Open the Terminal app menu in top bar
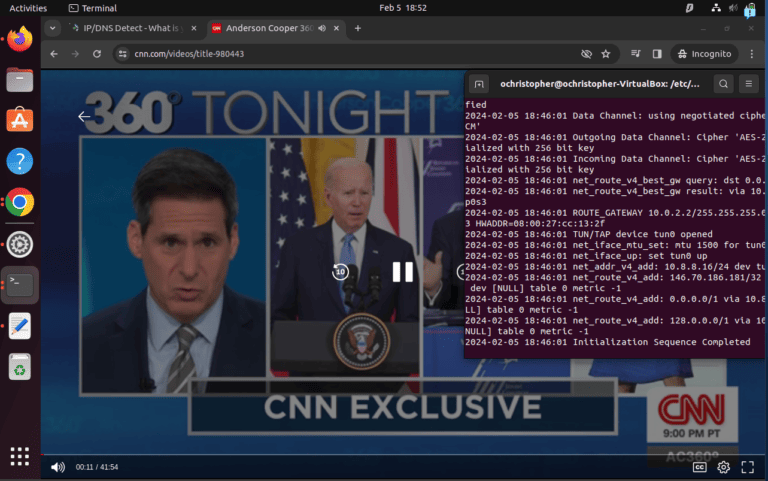The height and width of the screenshot is (481, 768). click(93, 8)
